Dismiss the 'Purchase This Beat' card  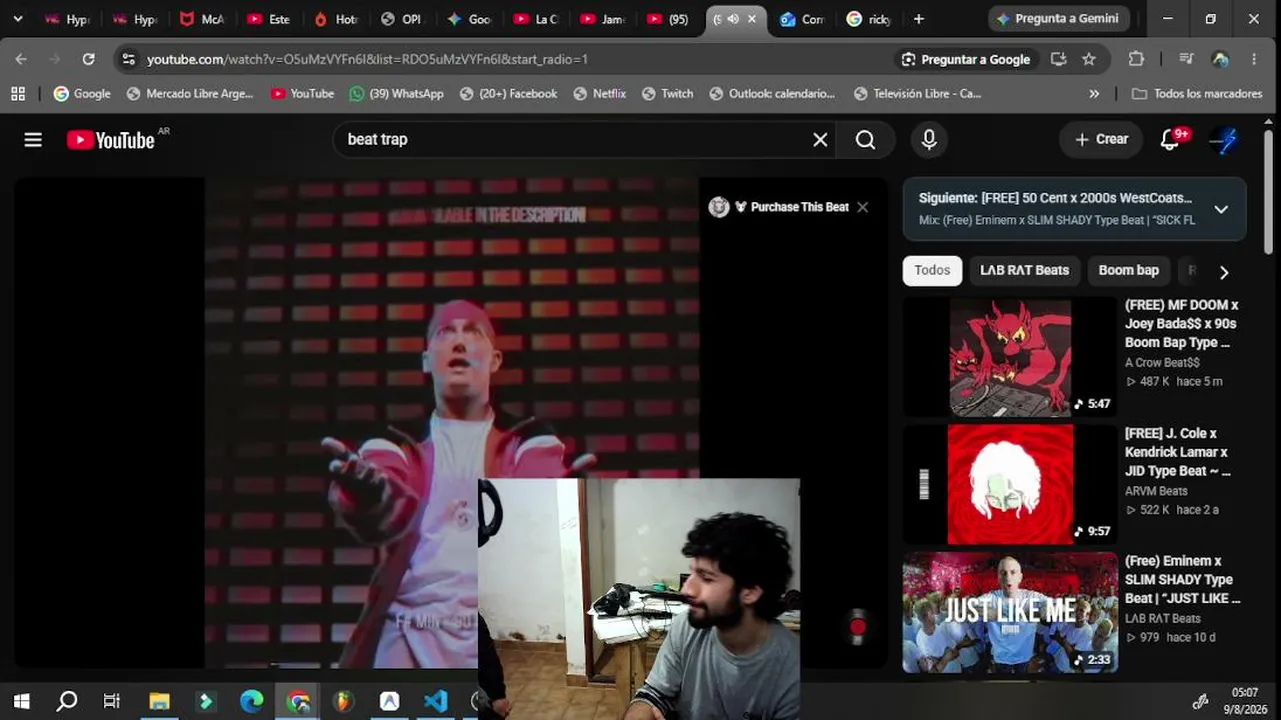point(862,207)
